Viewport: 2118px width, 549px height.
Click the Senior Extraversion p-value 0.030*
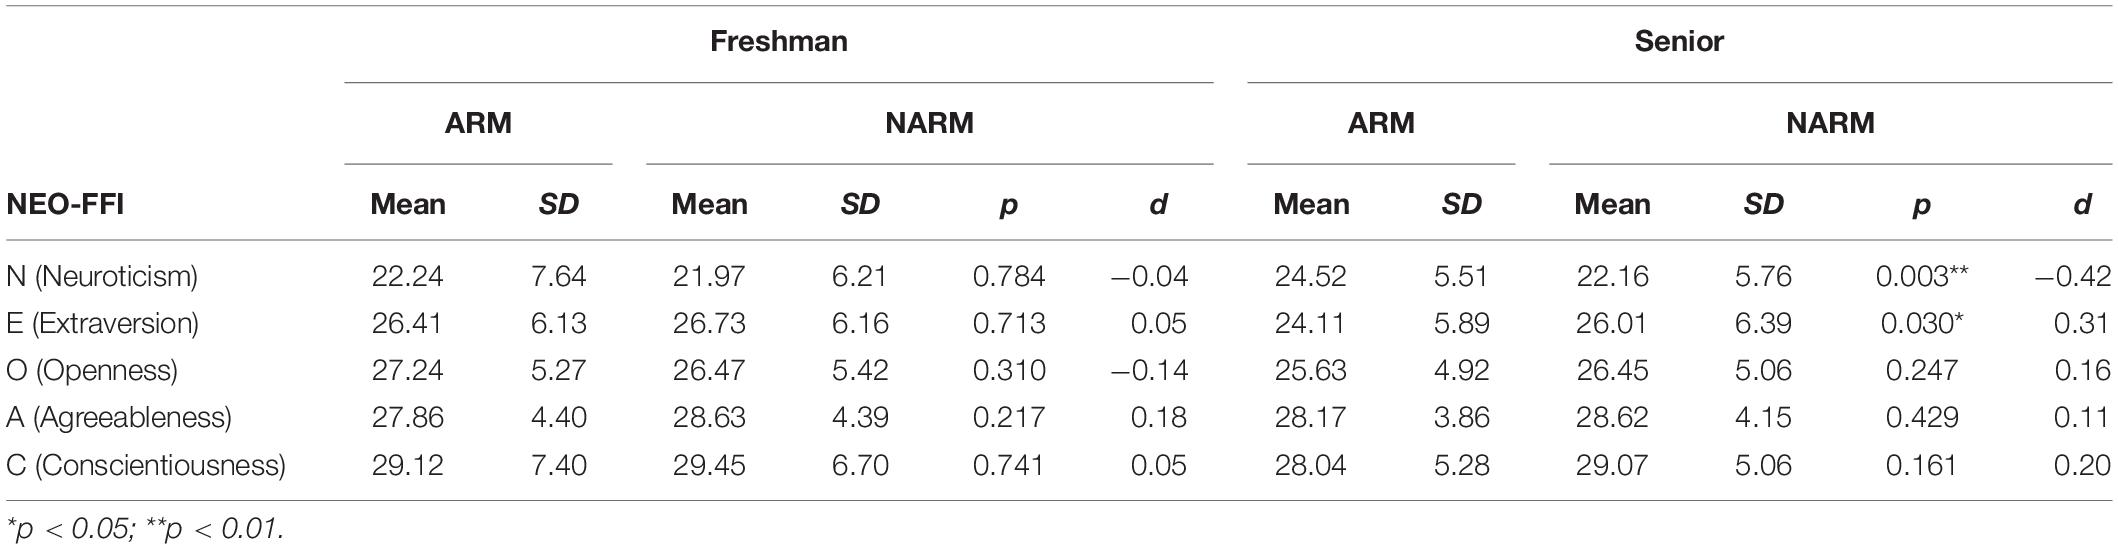tap(1921, 323)
